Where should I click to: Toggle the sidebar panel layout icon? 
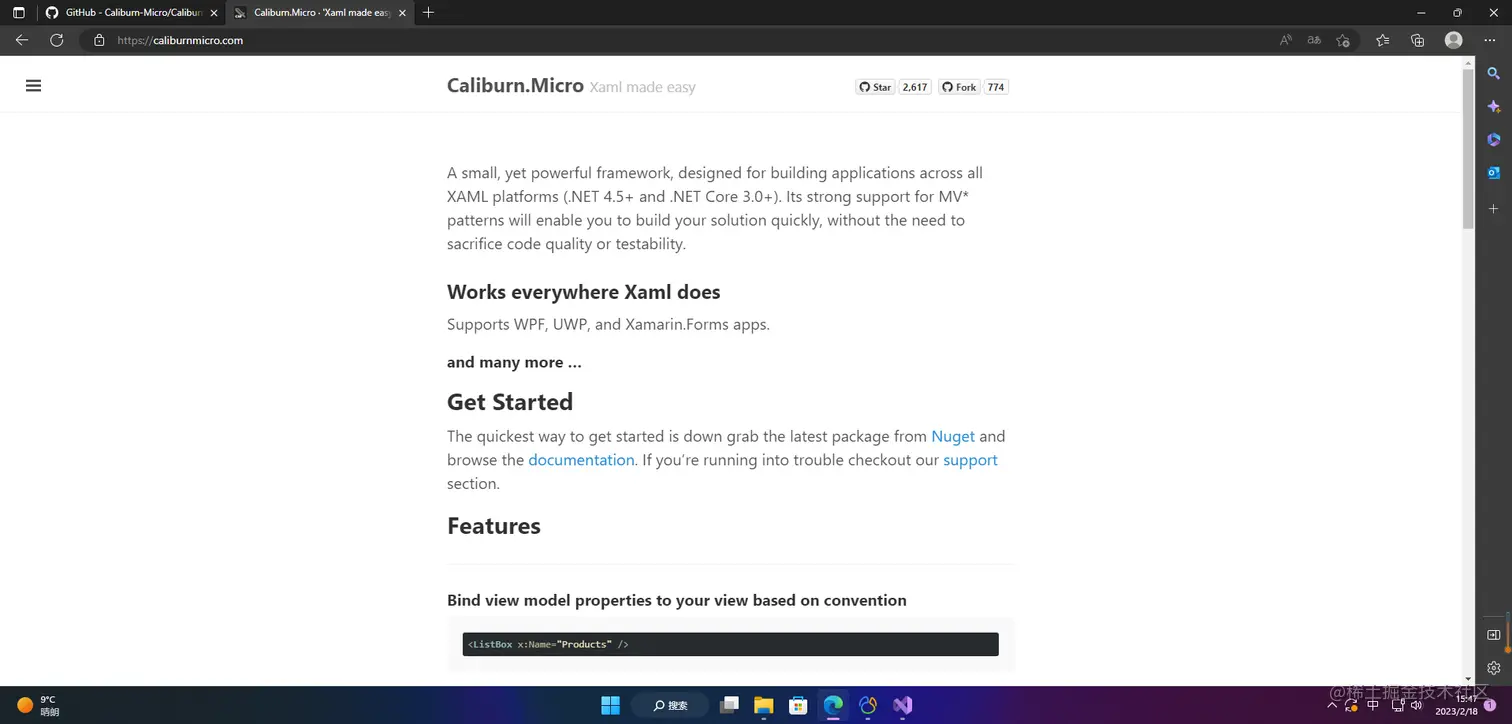(x=1493, y=635)
